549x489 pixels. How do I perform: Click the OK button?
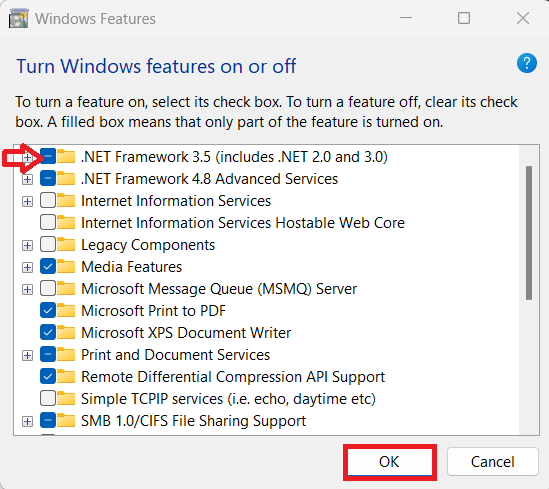(390, 462)
